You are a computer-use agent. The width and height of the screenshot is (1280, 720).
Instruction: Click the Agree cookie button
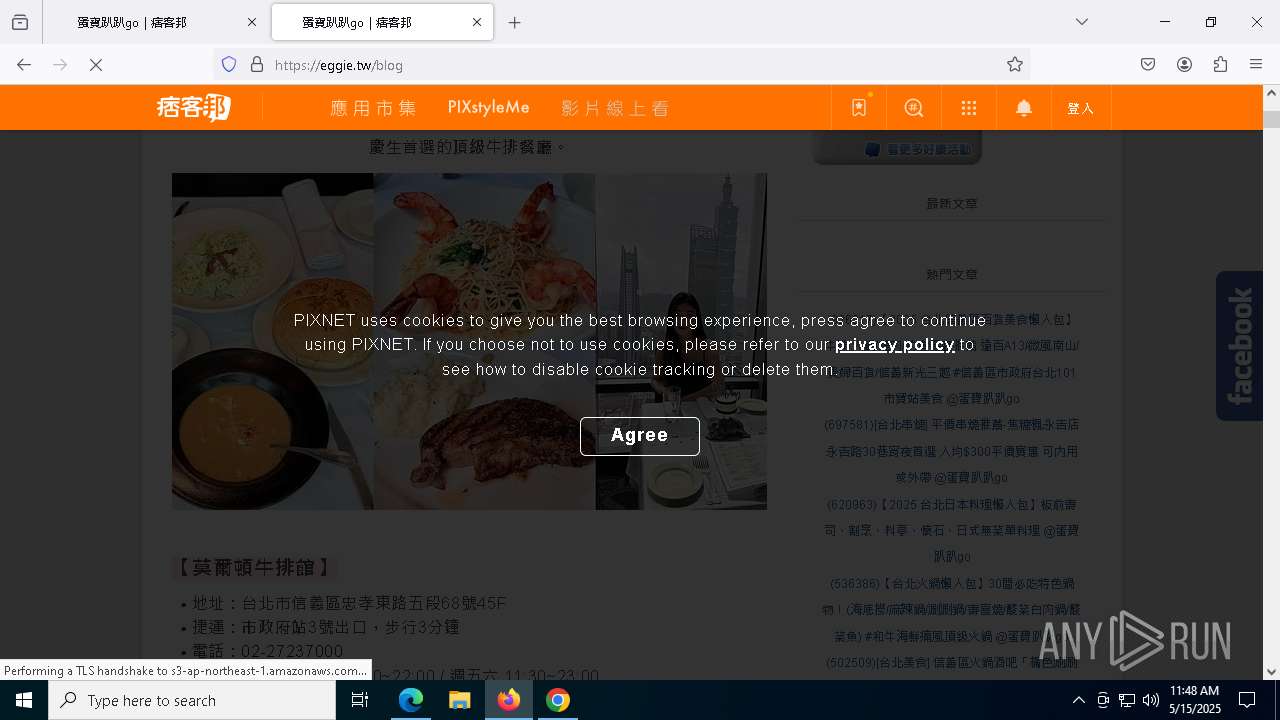(640, 436)
